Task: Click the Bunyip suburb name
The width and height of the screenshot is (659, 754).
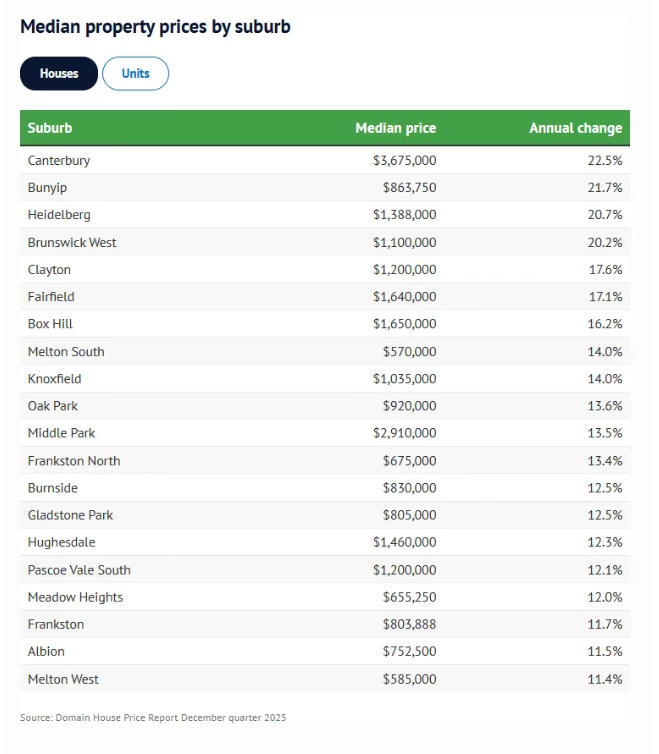Action: coord(47,187)
